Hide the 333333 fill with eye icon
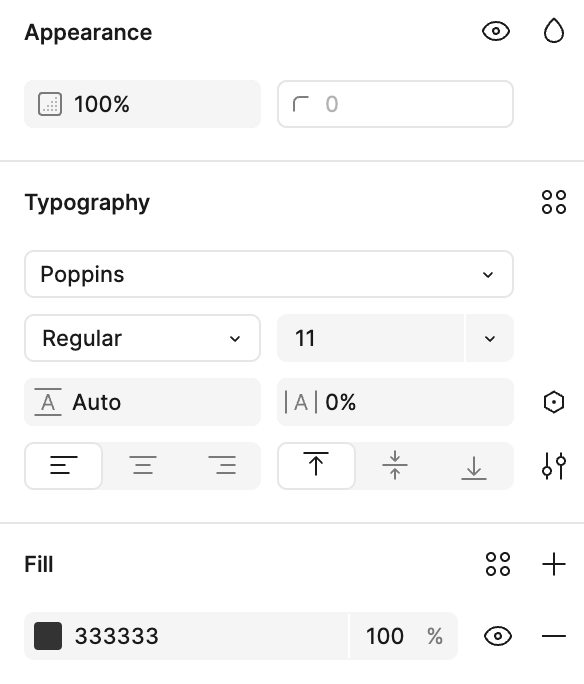Screen dimensions: 584x684 498,636
